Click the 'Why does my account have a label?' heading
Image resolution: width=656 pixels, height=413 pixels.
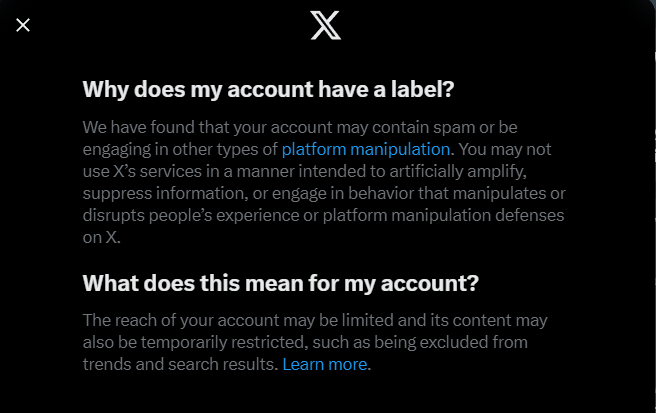tap(268, 89)
